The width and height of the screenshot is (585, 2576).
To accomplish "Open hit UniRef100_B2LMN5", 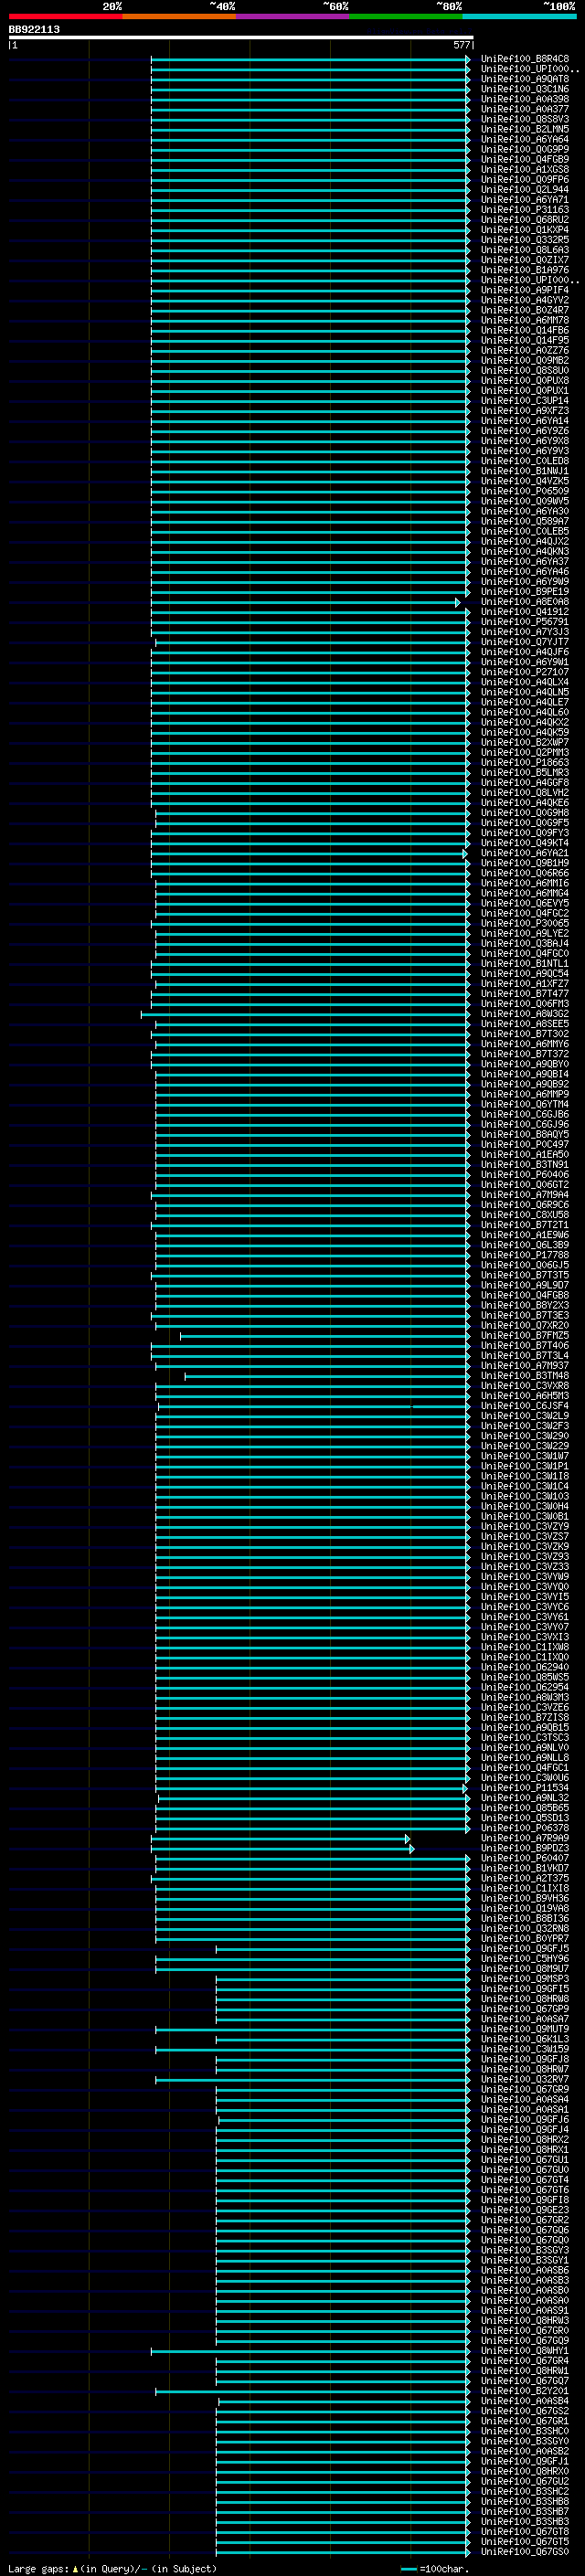I will (525, 129).
